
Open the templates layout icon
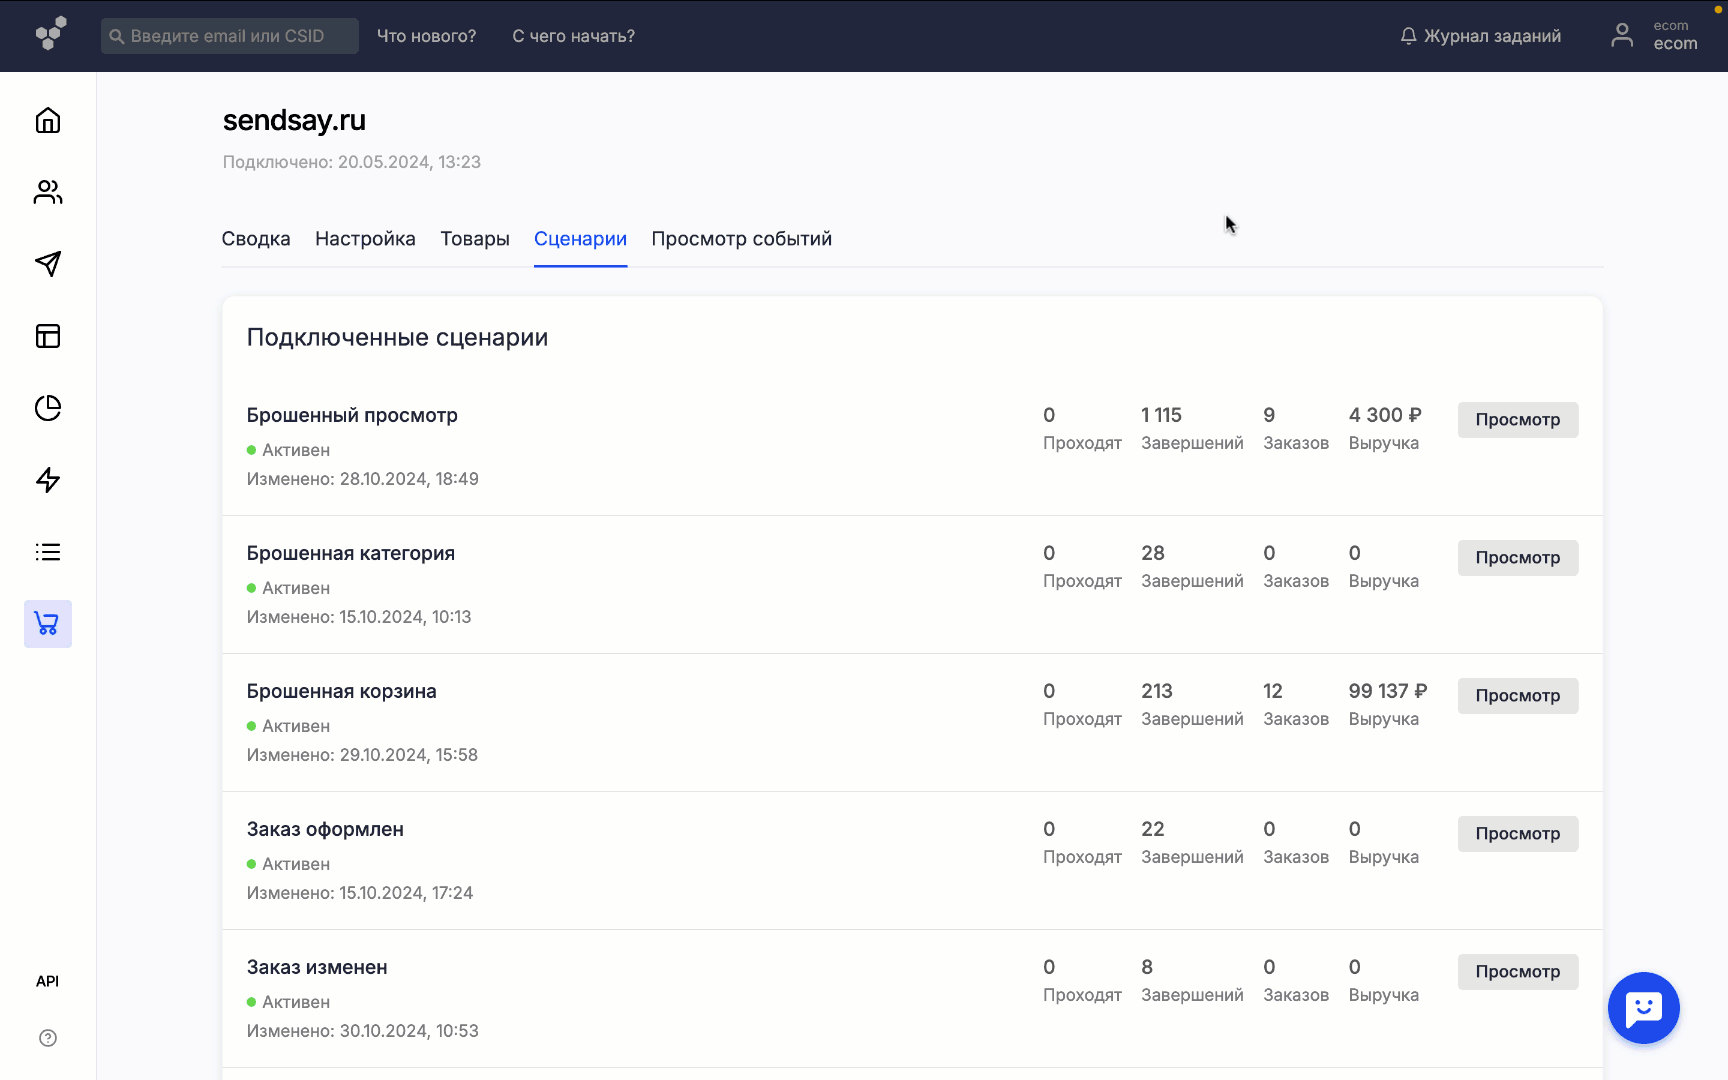click(x=48, y=336)
